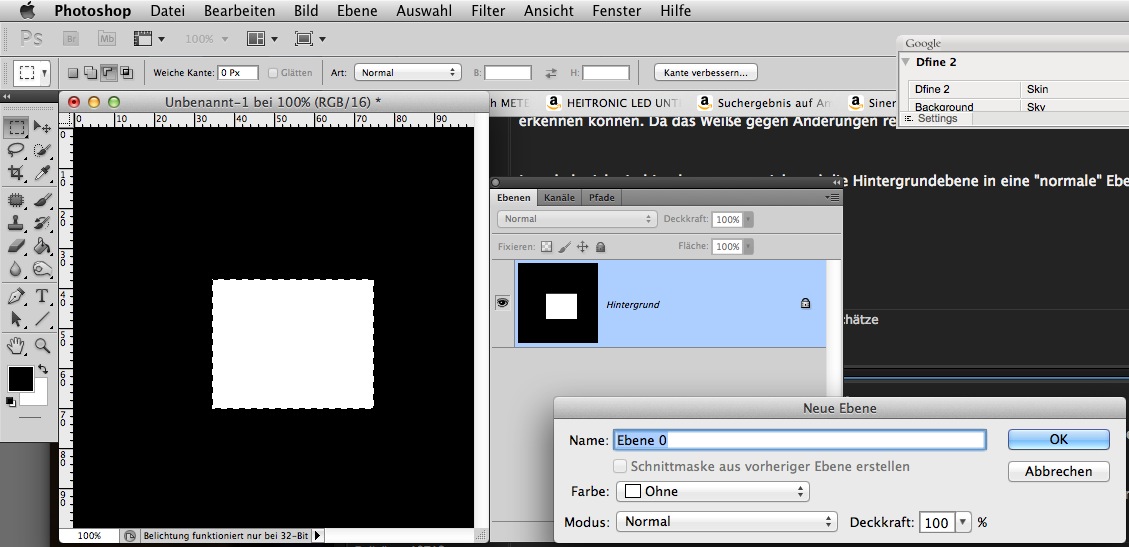Launch Mini Bridge with the Mb icon
1129x547 pixels.
[107, 39]
